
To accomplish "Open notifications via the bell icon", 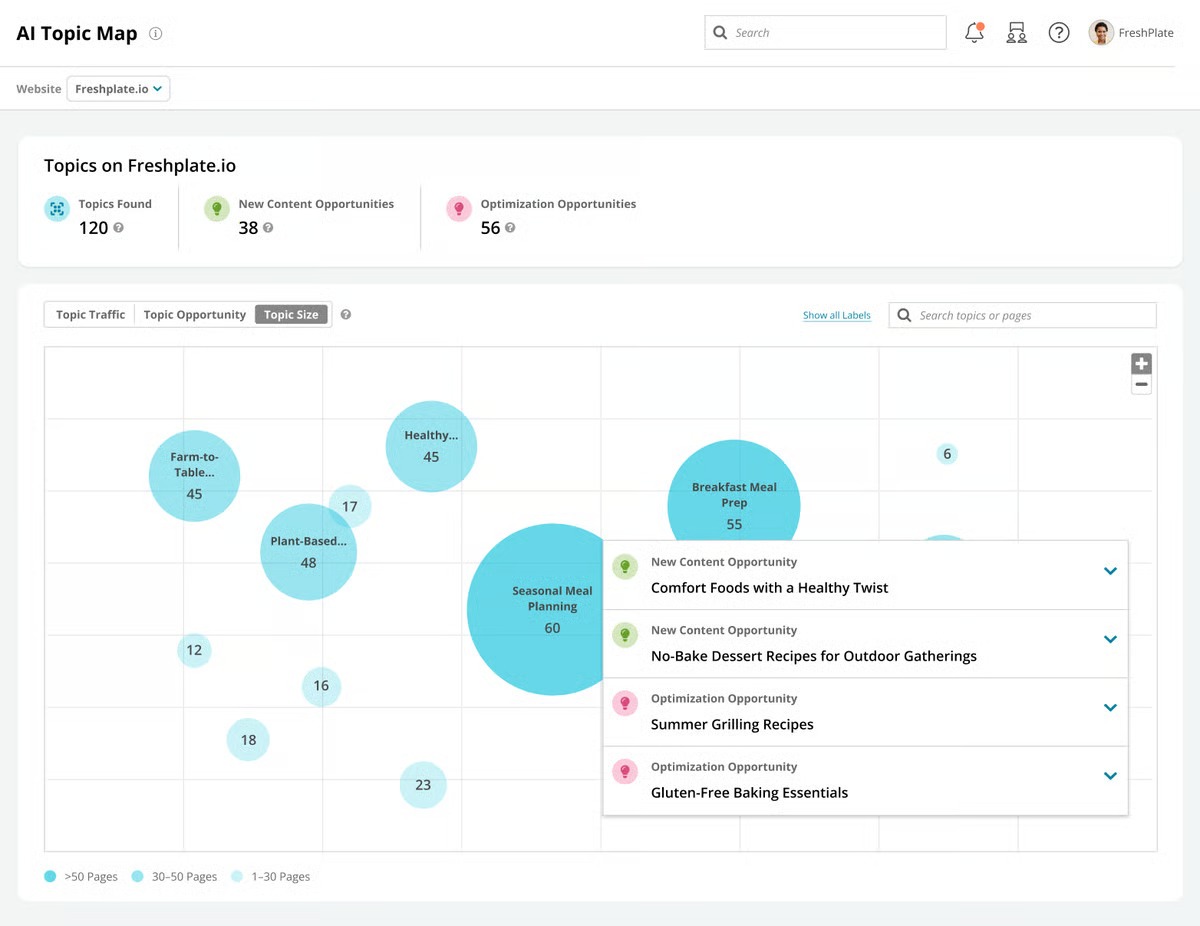I will [973, 32].
